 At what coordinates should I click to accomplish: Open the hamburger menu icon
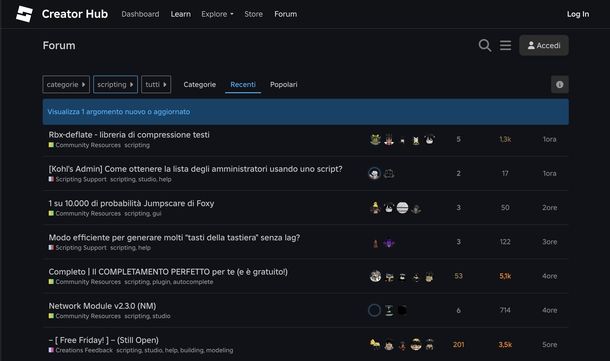pos(505,46)
